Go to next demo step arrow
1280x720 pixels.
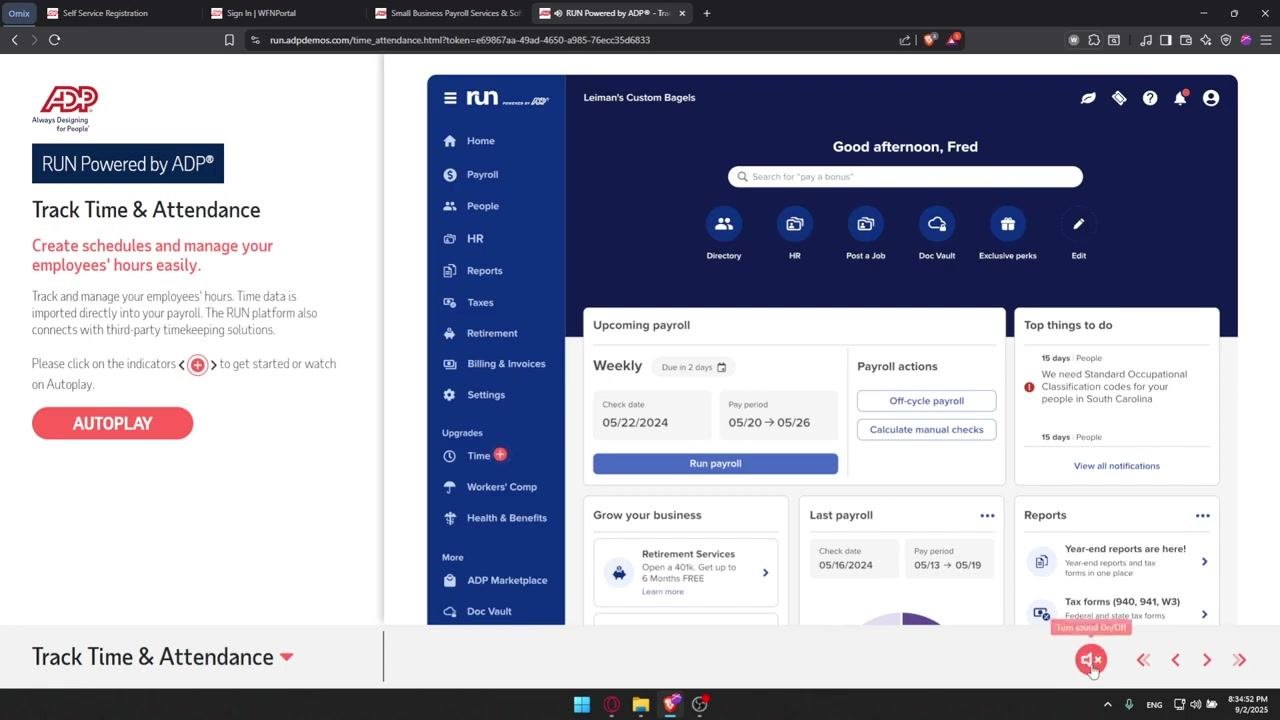click(x=1207, y=660)
